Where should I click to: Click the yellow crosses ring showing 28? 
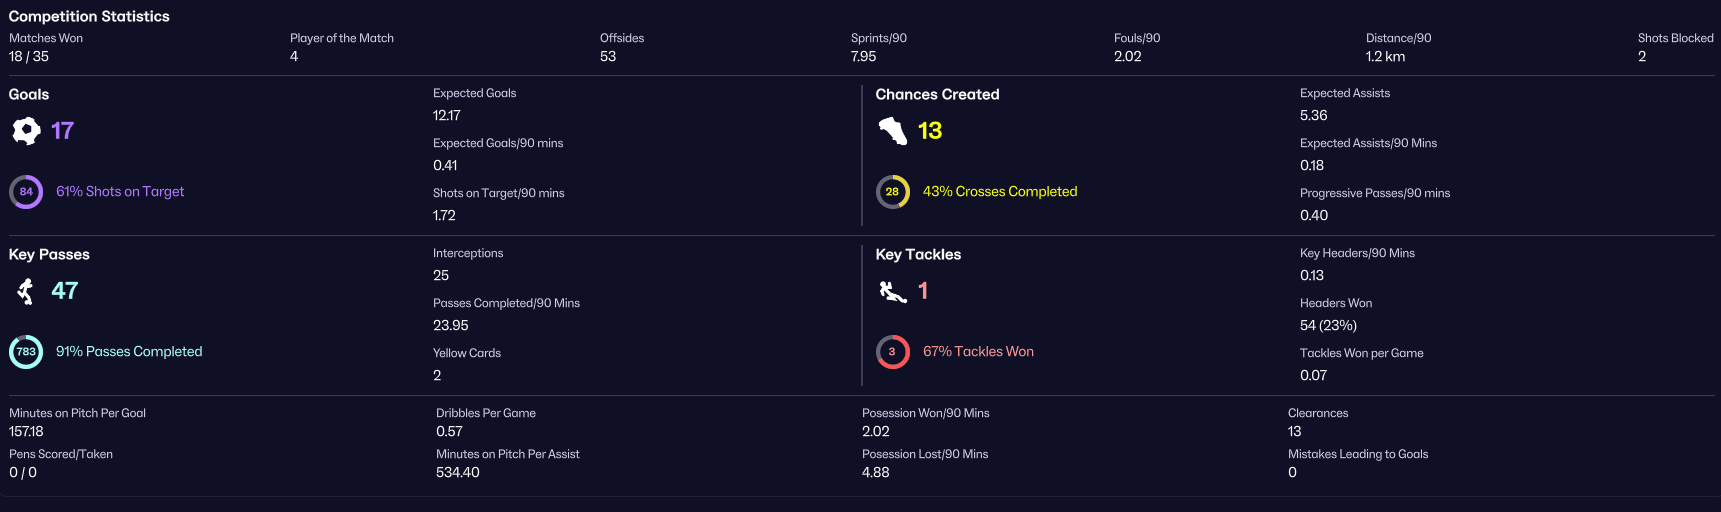pyautogui.click(x=892, y=192)
